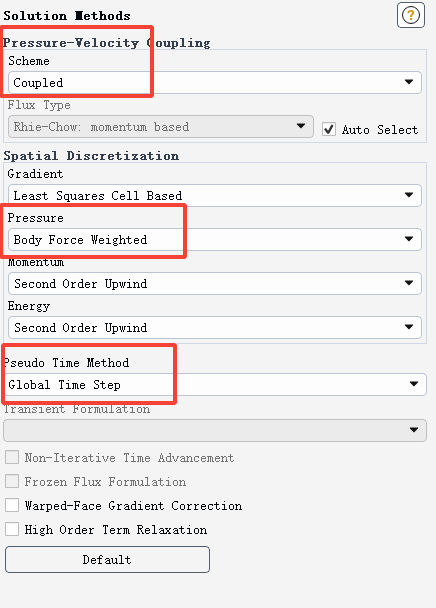Click the Default button
This screenshot has width=436, height=608.
tap(107, 560)
